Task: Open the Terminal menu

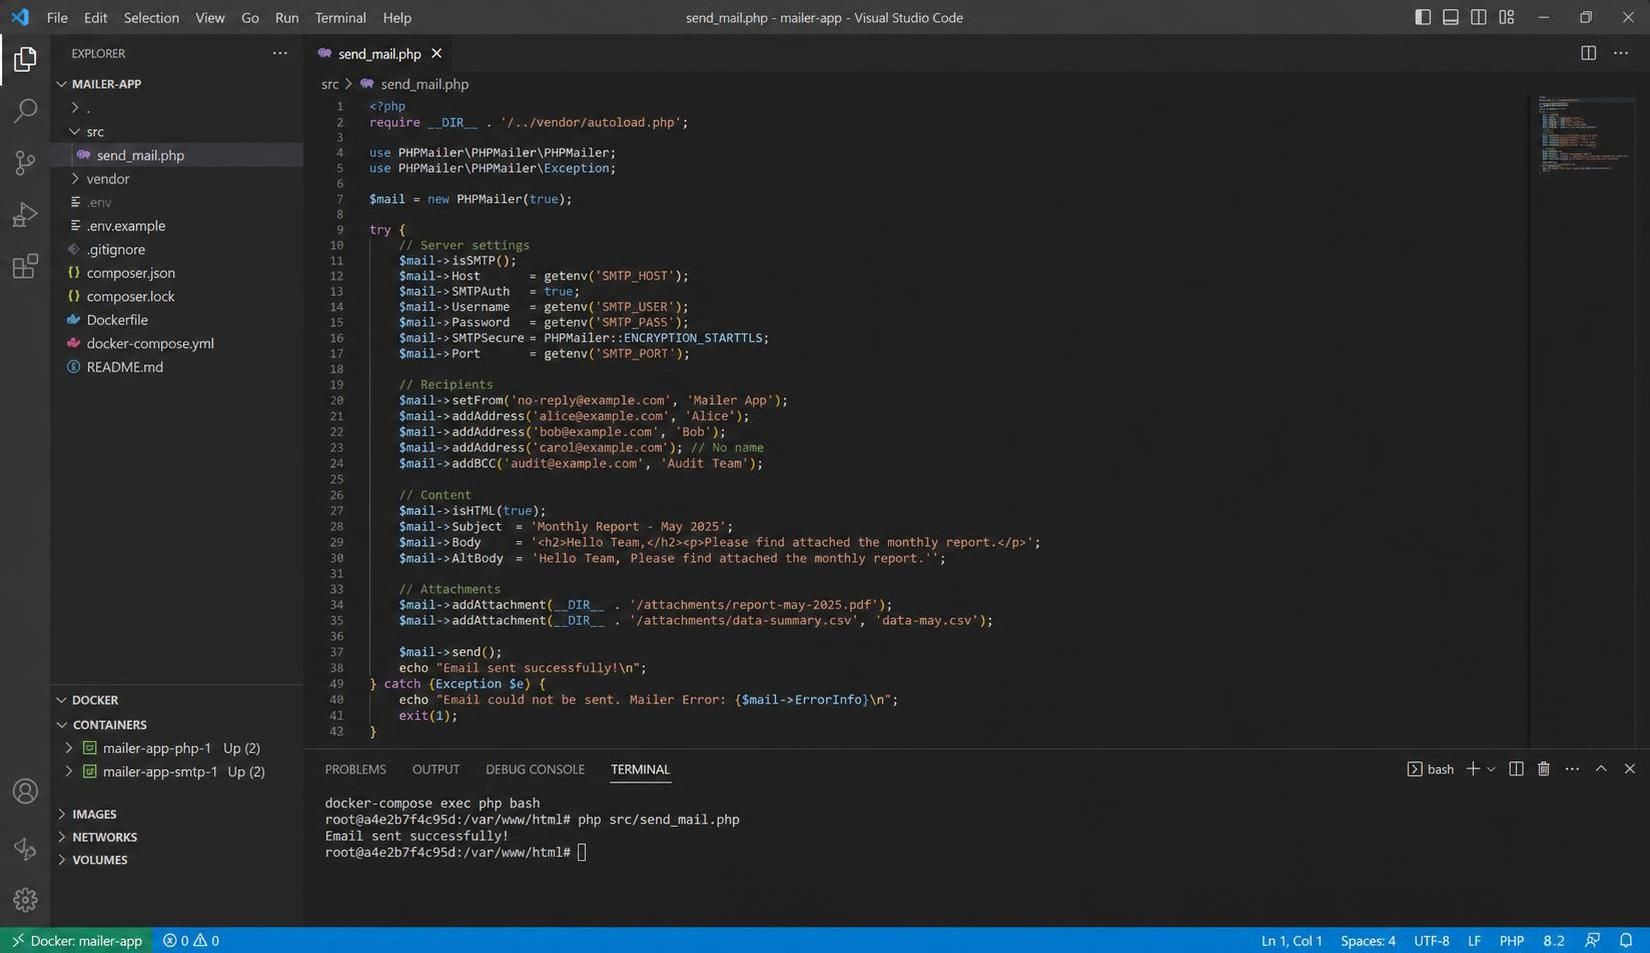Action: pyautogui.click(x=340, y=17)
